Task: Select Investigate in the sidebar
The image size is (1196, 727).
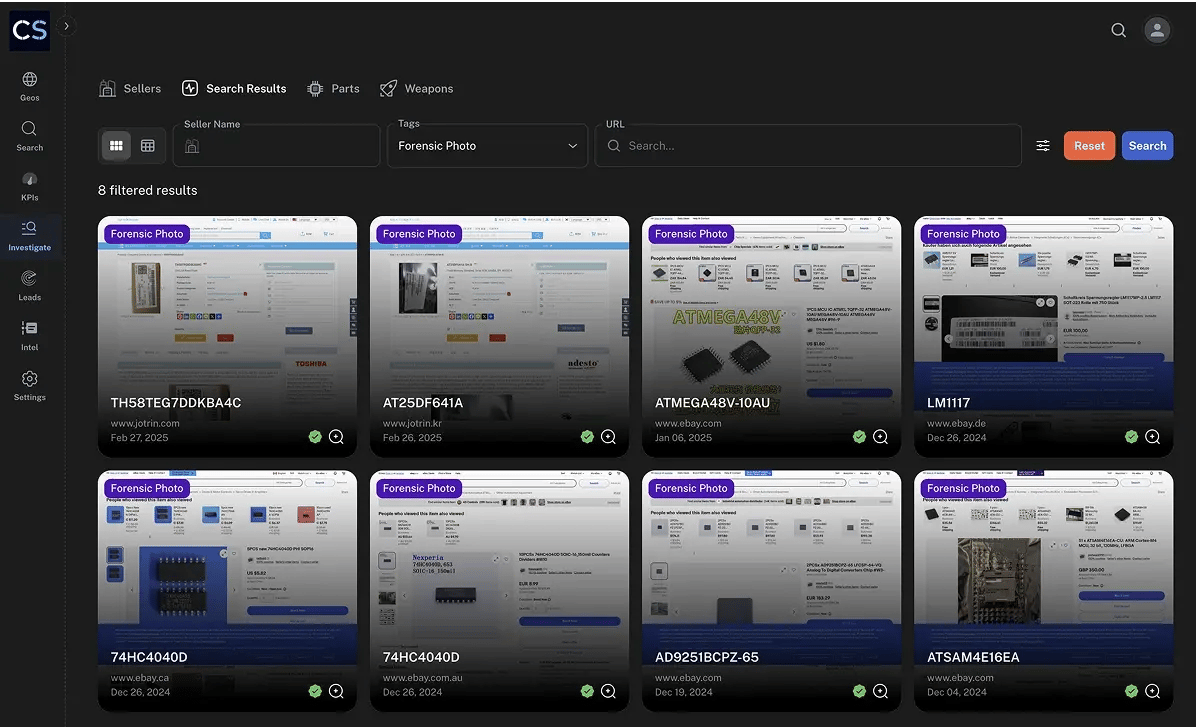Action: click(x=30, y=236)
